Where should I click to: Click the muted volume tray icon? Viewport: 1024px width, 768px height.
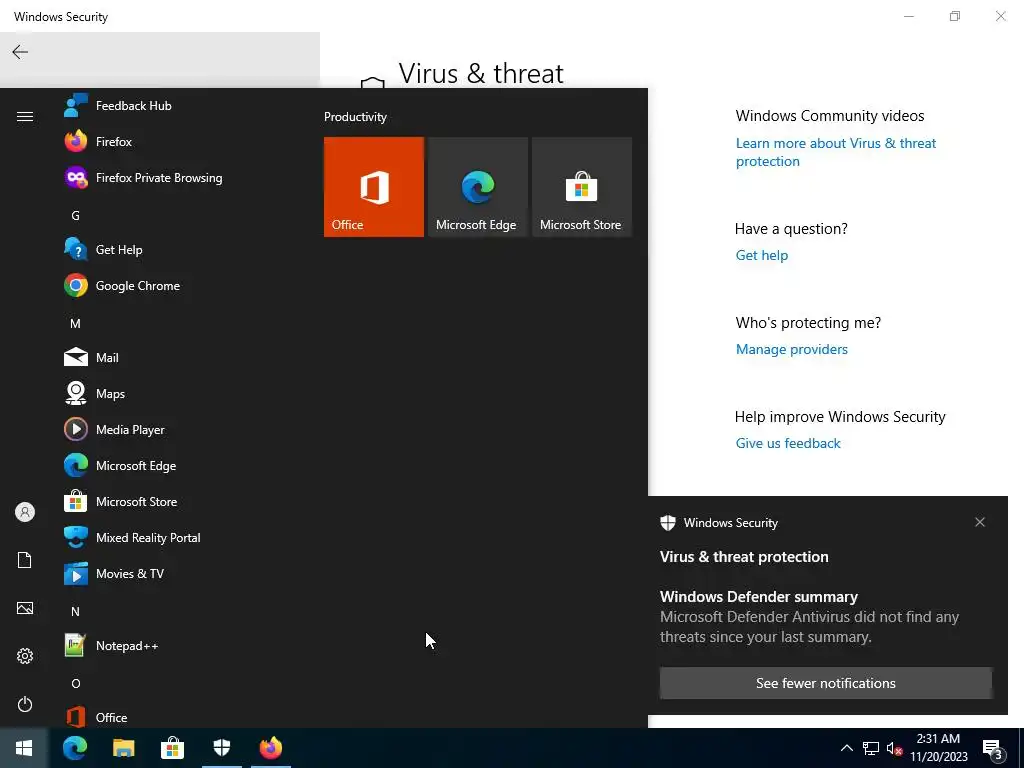(x=894, y=748)
